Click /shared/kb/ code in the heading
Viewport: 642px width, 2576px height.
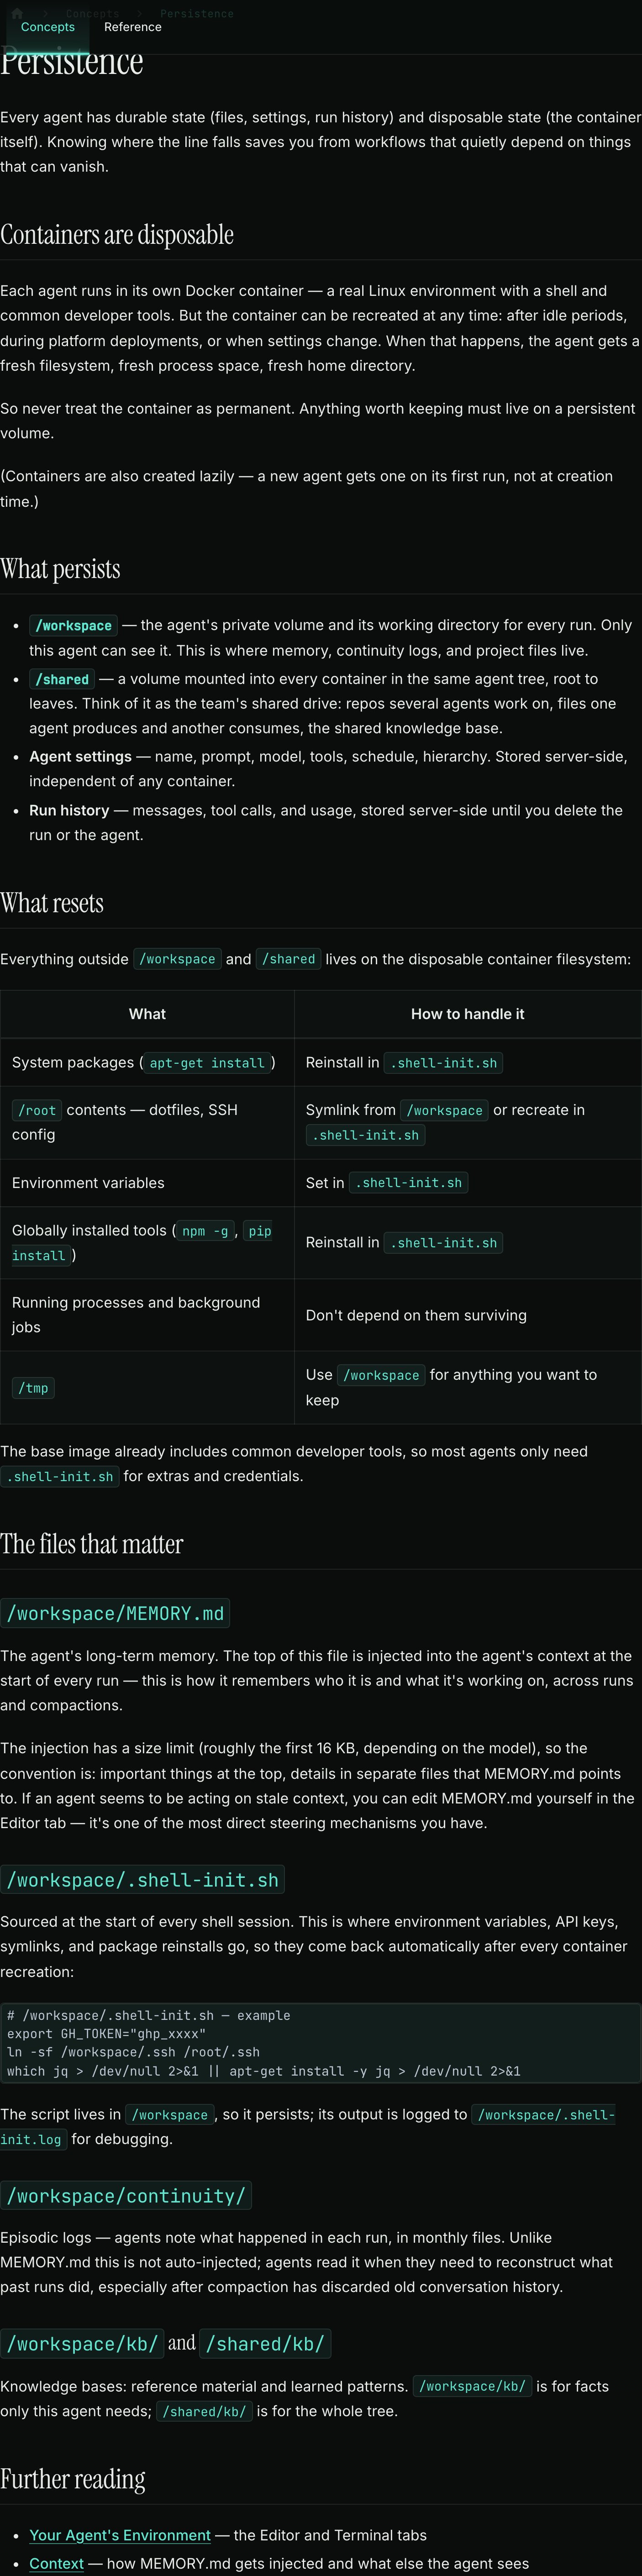tap(265, 2343)
